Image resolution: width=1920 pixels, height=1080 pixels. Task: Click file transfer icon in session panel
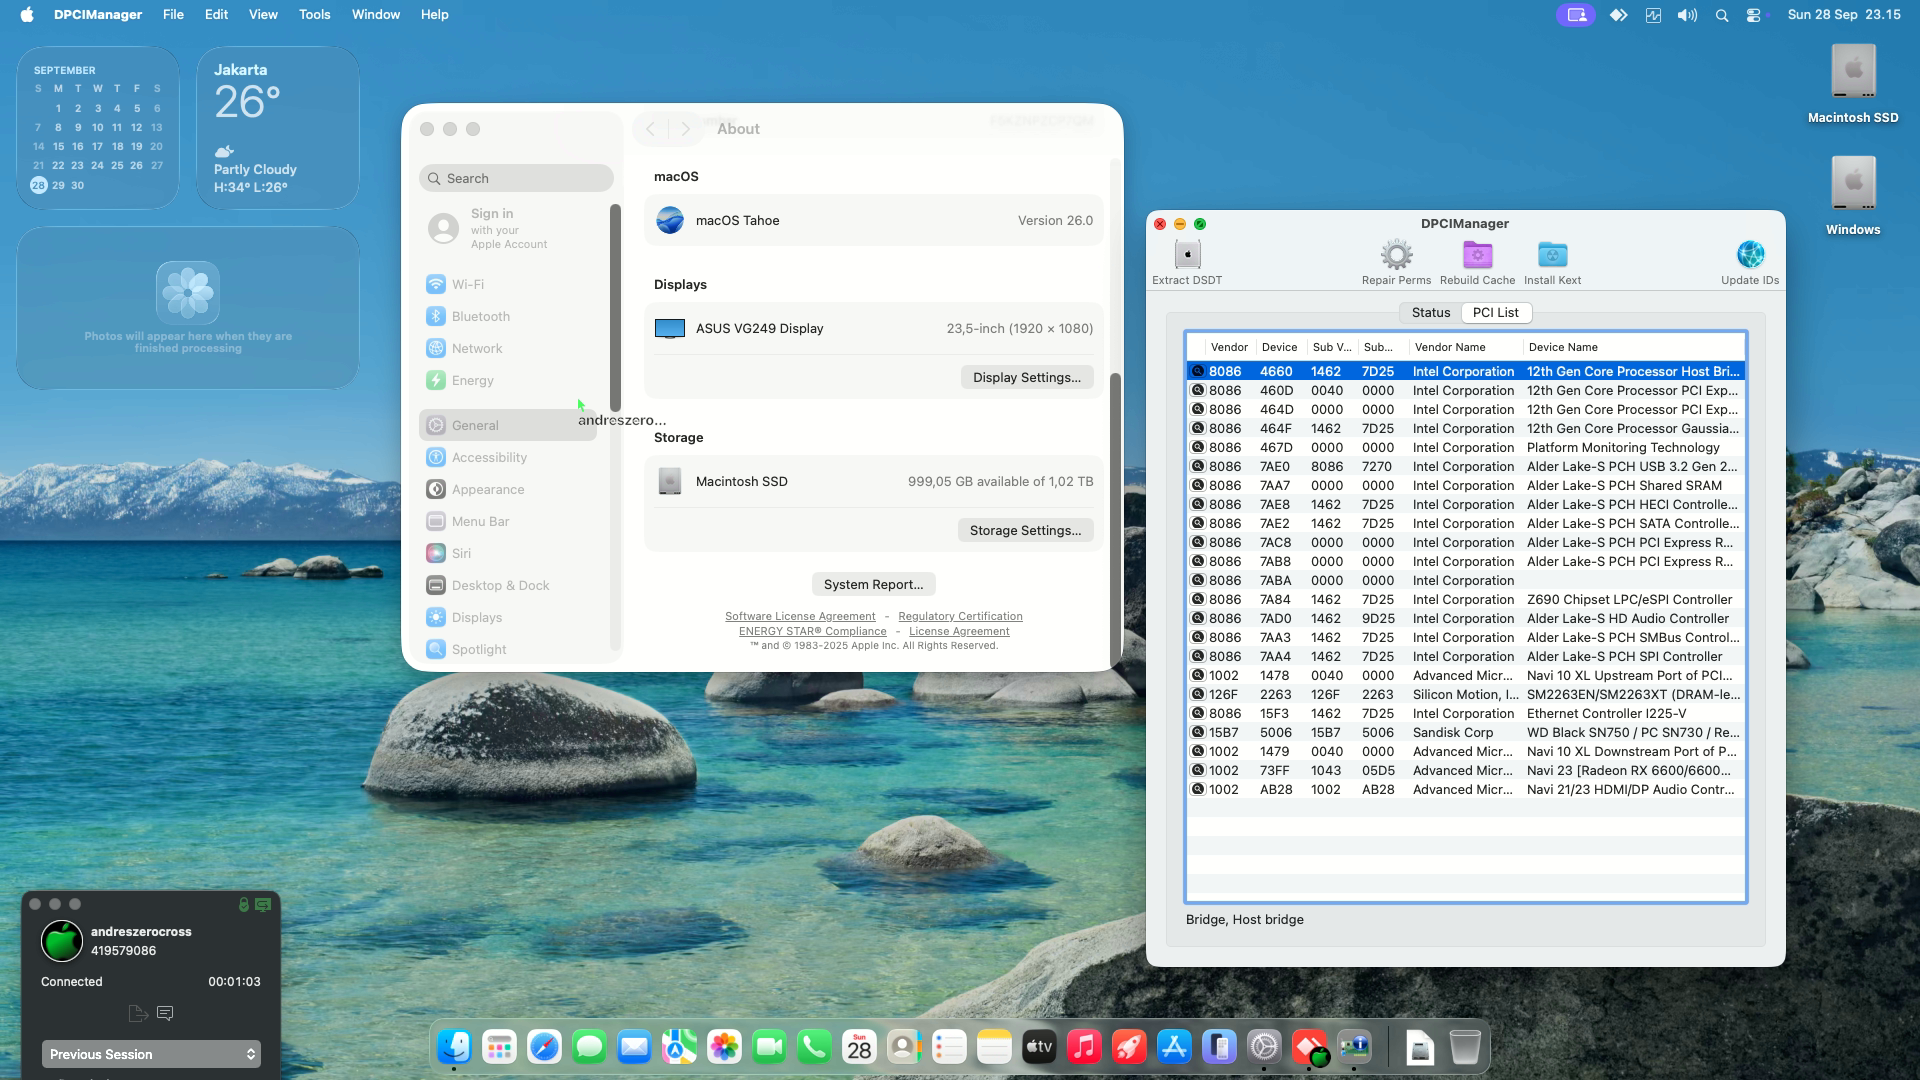point(138,1013)
